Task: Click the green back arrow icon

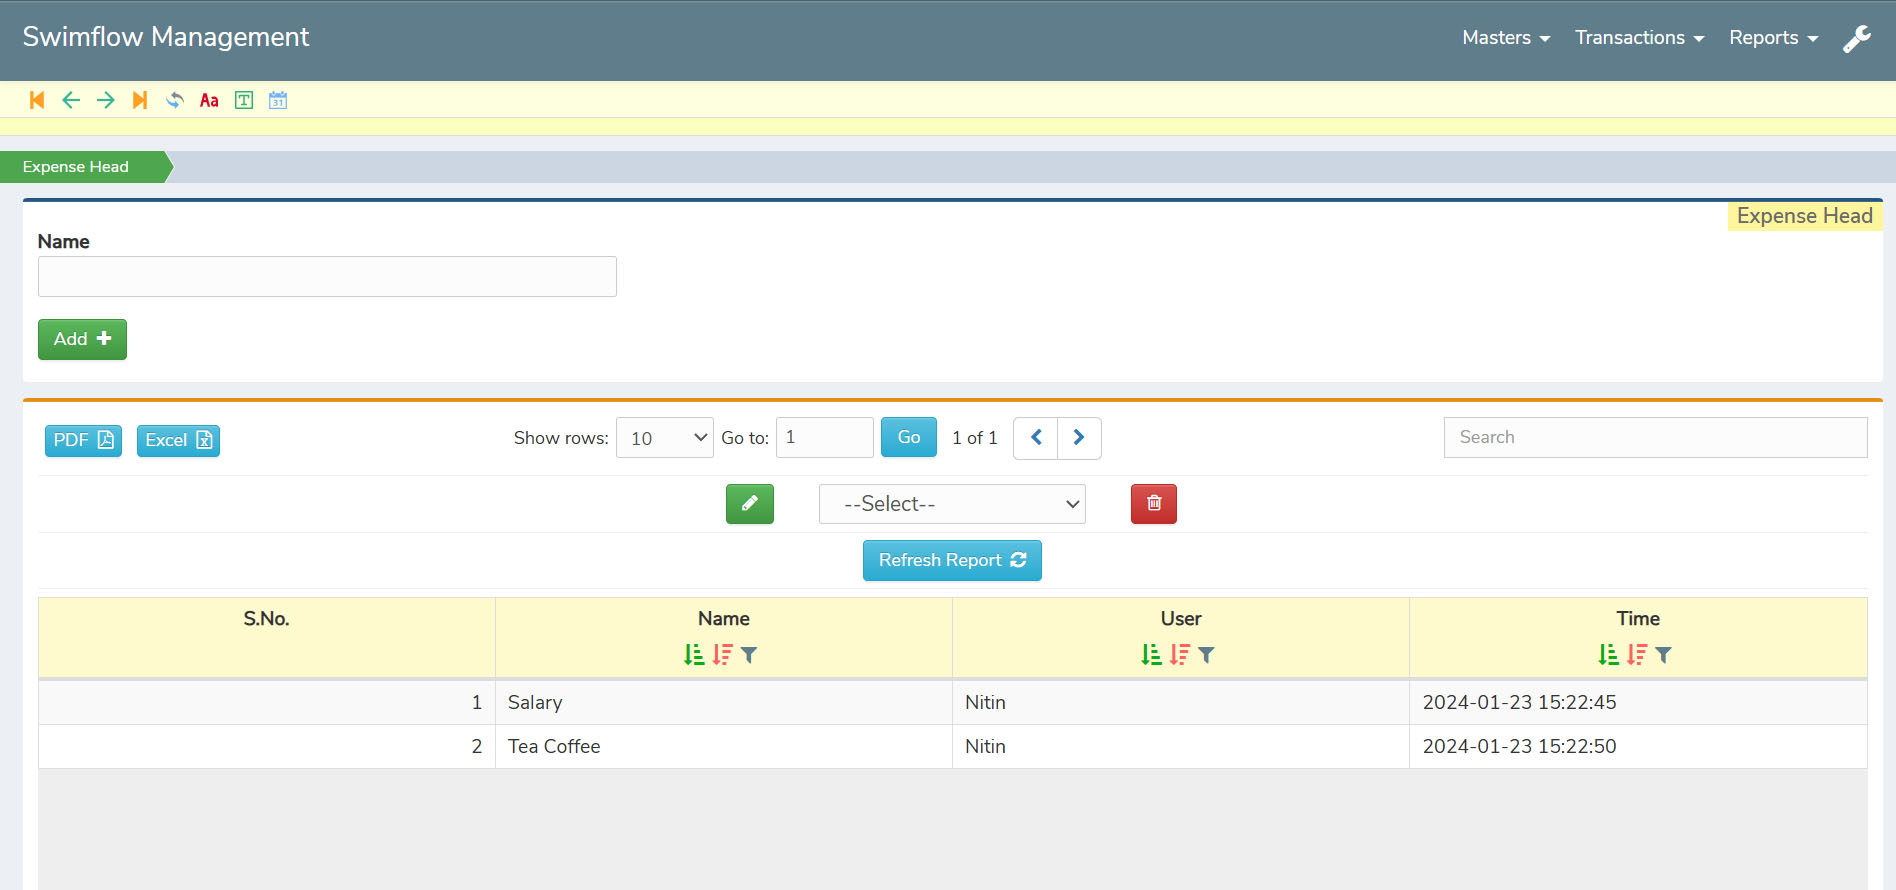Action: [71, 100]
